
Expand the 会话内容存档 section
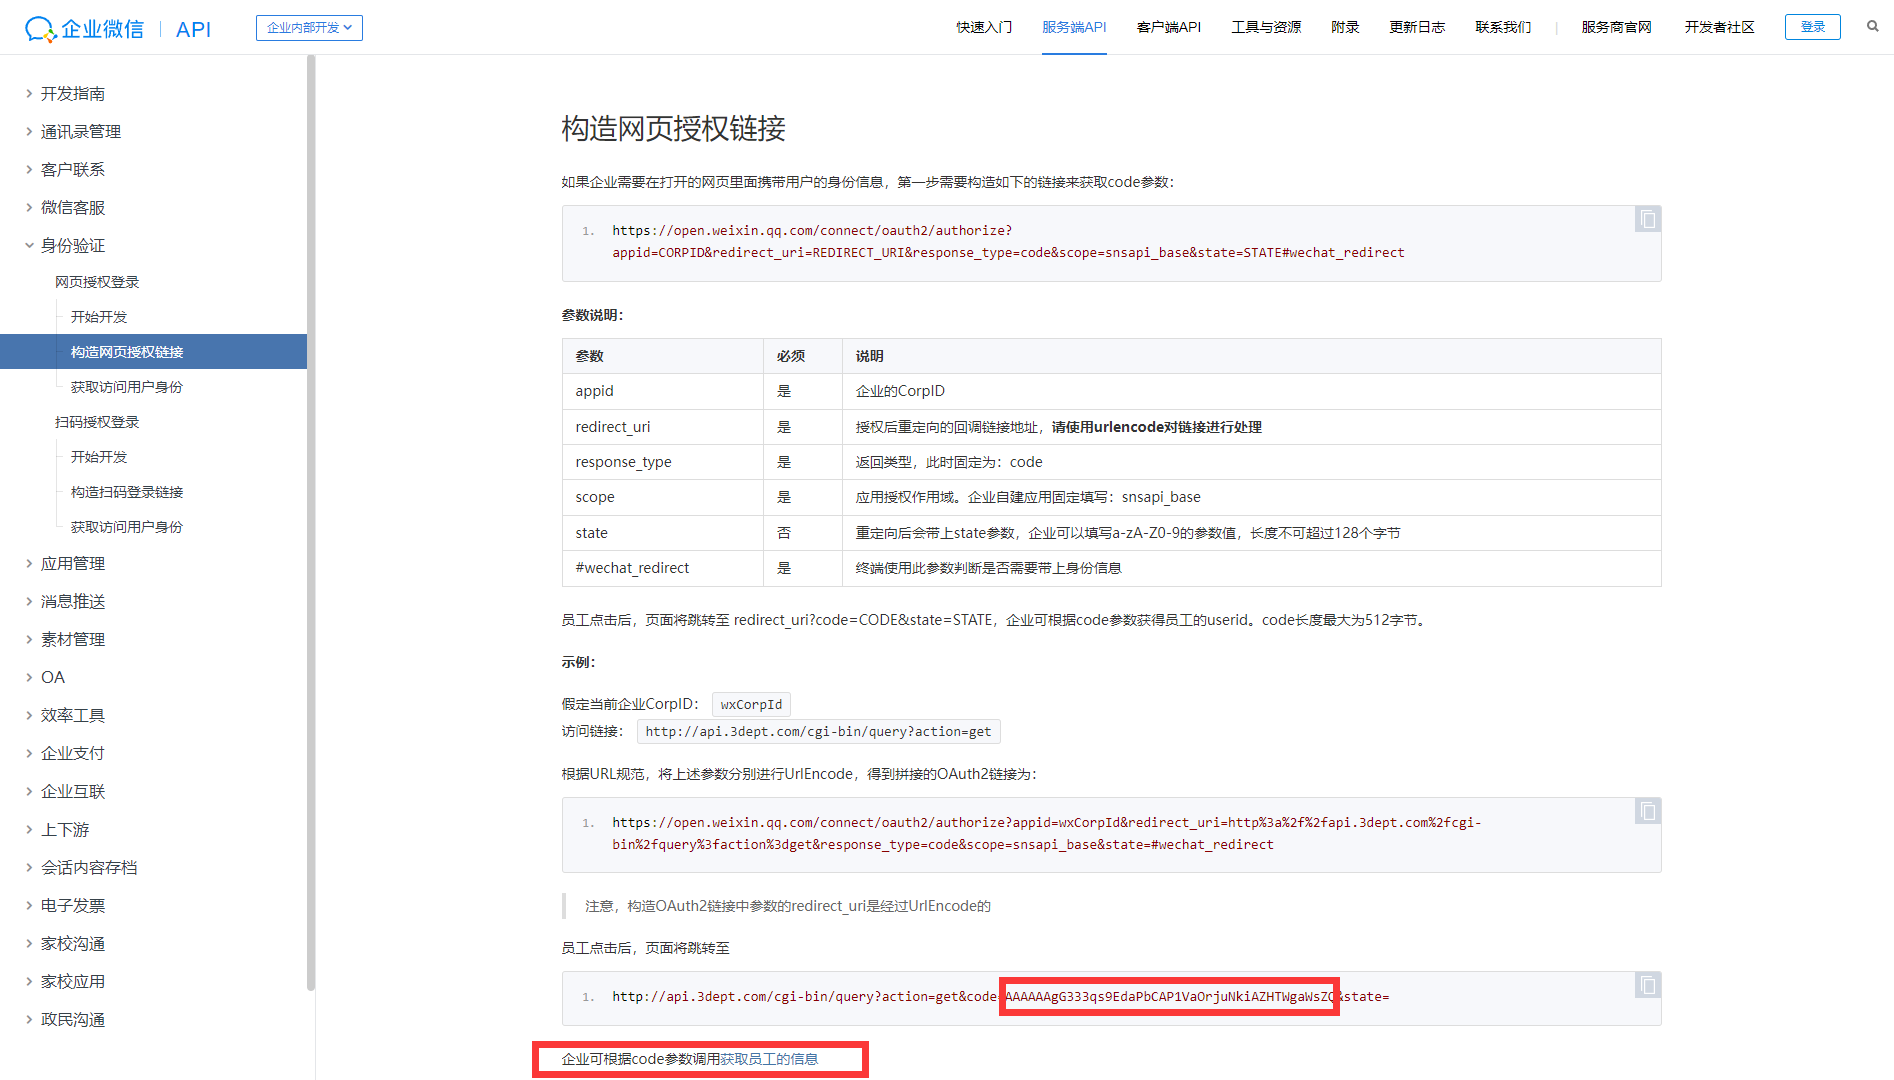(88, 867)
